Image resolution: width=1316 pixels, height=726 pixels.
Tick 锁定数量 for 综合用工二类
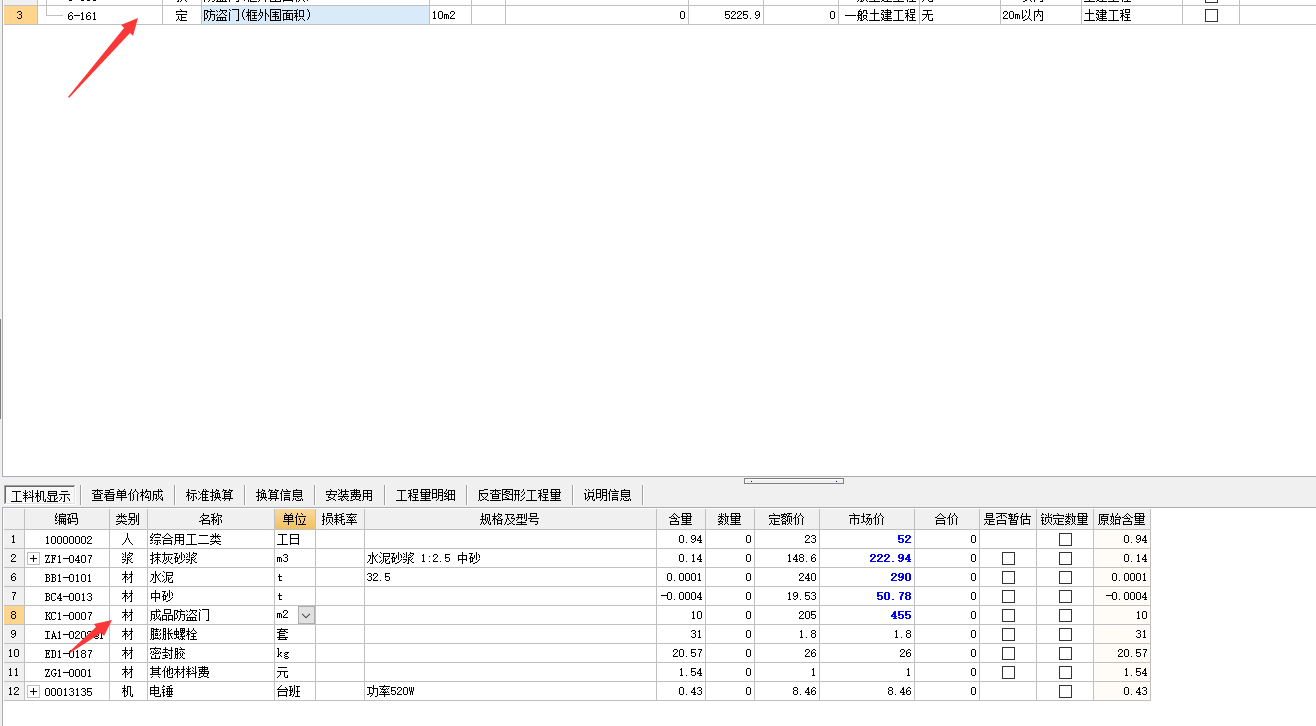(x=1065, y=539)
